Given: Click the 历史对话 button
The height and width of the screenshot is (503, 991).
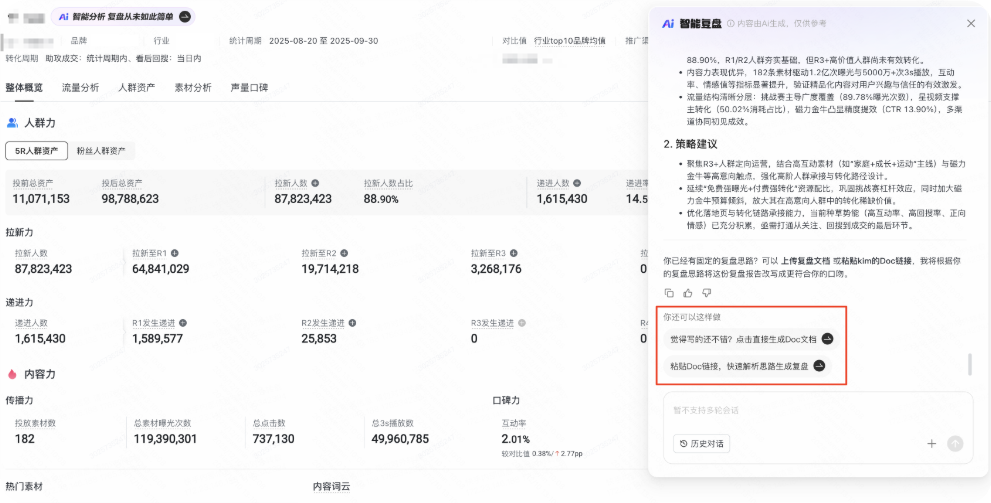Looking at the screenshot, I should point(702,444).
